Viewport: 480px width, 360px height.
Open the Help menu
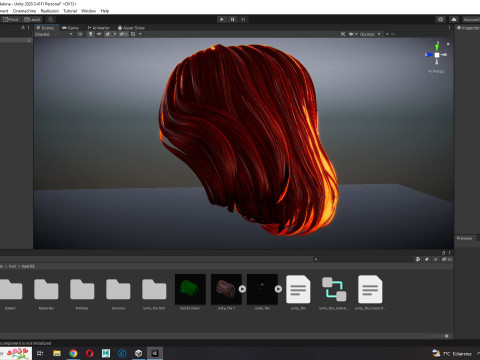tap(105, 11)
